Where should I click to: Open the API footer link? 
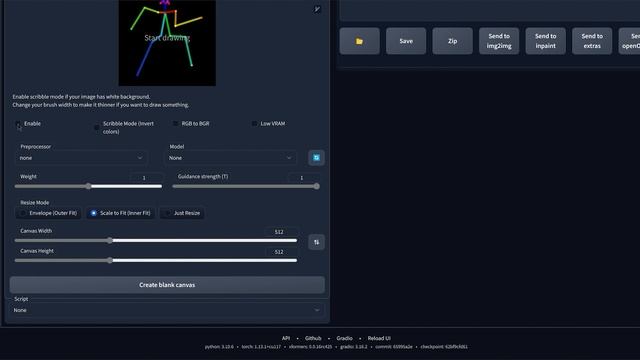click(286, 338)
